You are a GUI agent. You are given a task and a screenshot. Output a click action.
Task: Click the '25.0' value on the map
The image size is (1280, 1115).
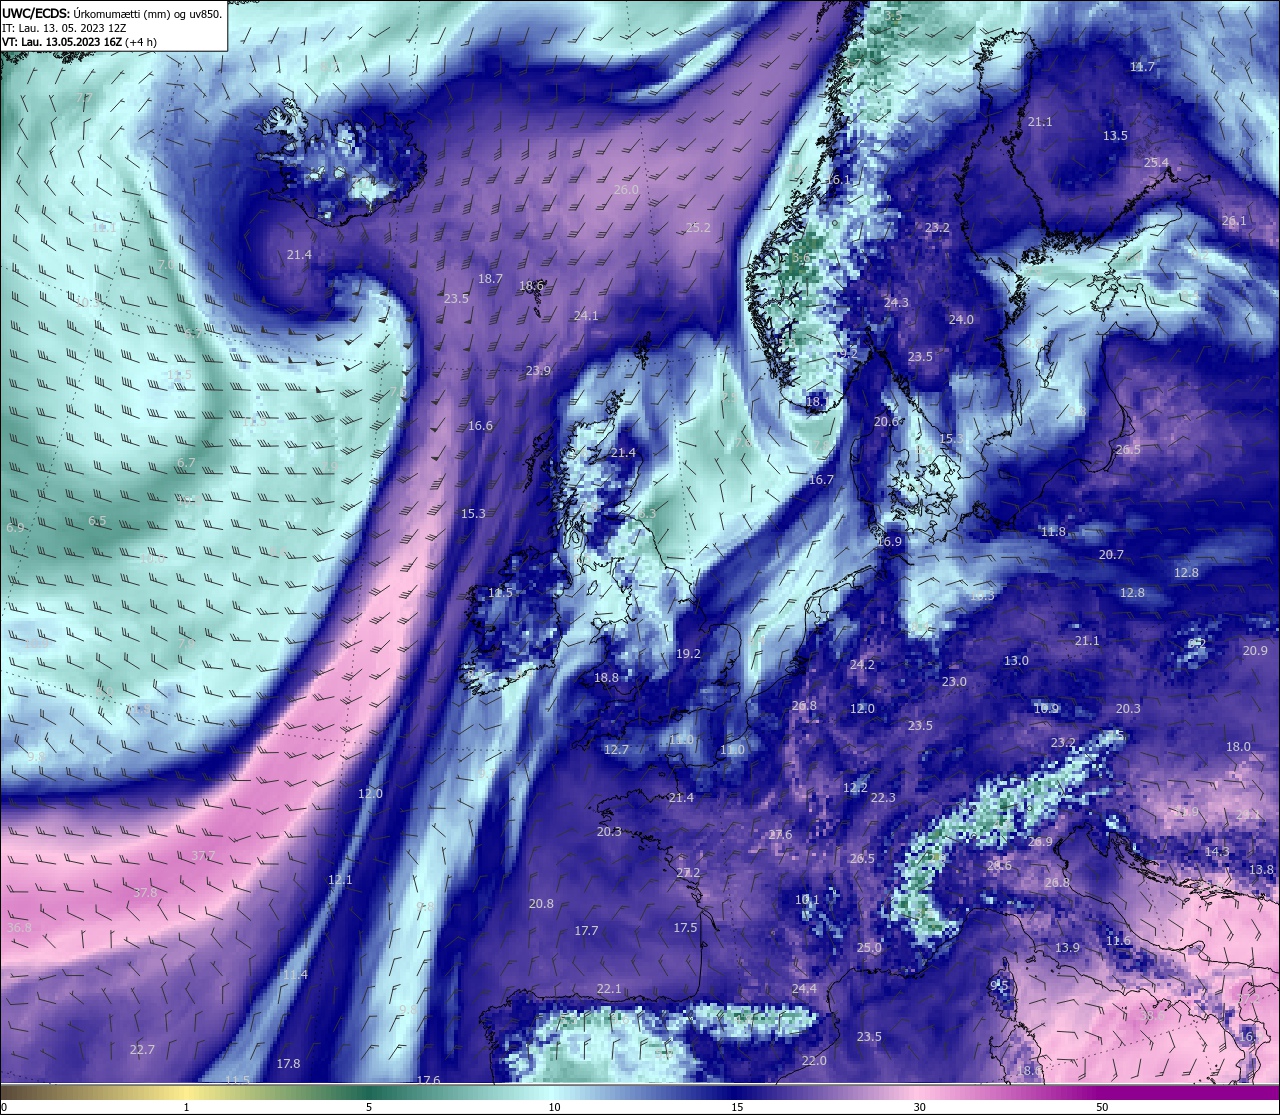click(x=869, y=948)
